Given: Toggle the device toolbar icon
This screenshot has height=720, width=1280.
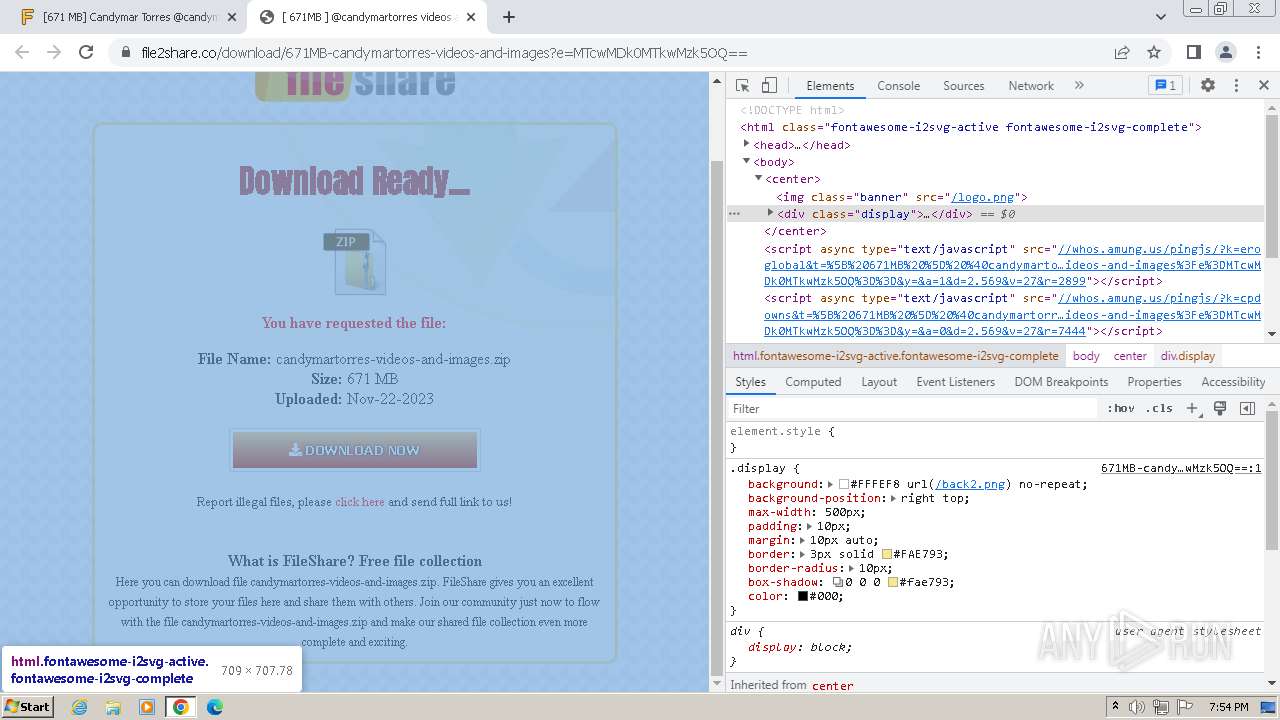Looking at the screenshot, I should click(769, 86).
